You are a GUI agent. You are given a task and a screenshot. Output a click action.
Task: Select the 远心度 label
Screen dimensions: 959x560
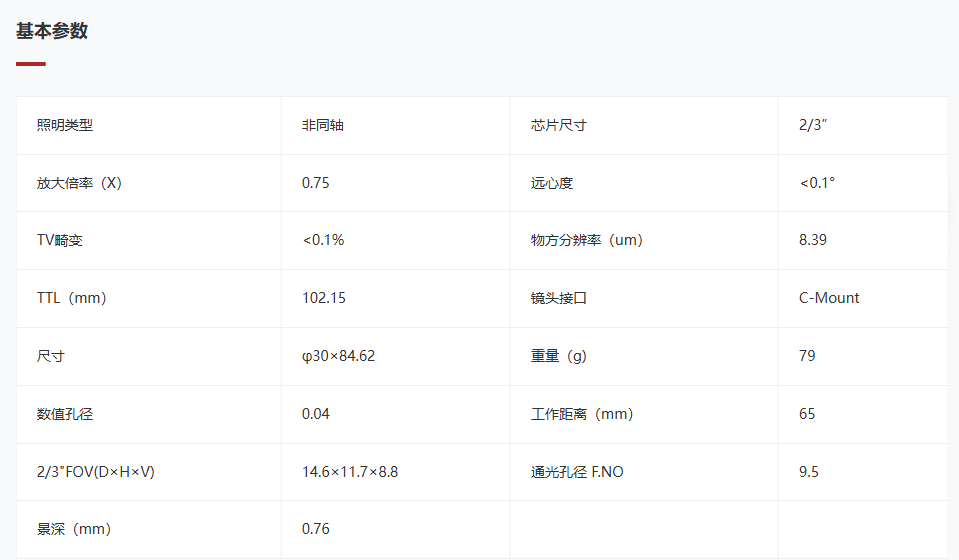coord(552,183)
